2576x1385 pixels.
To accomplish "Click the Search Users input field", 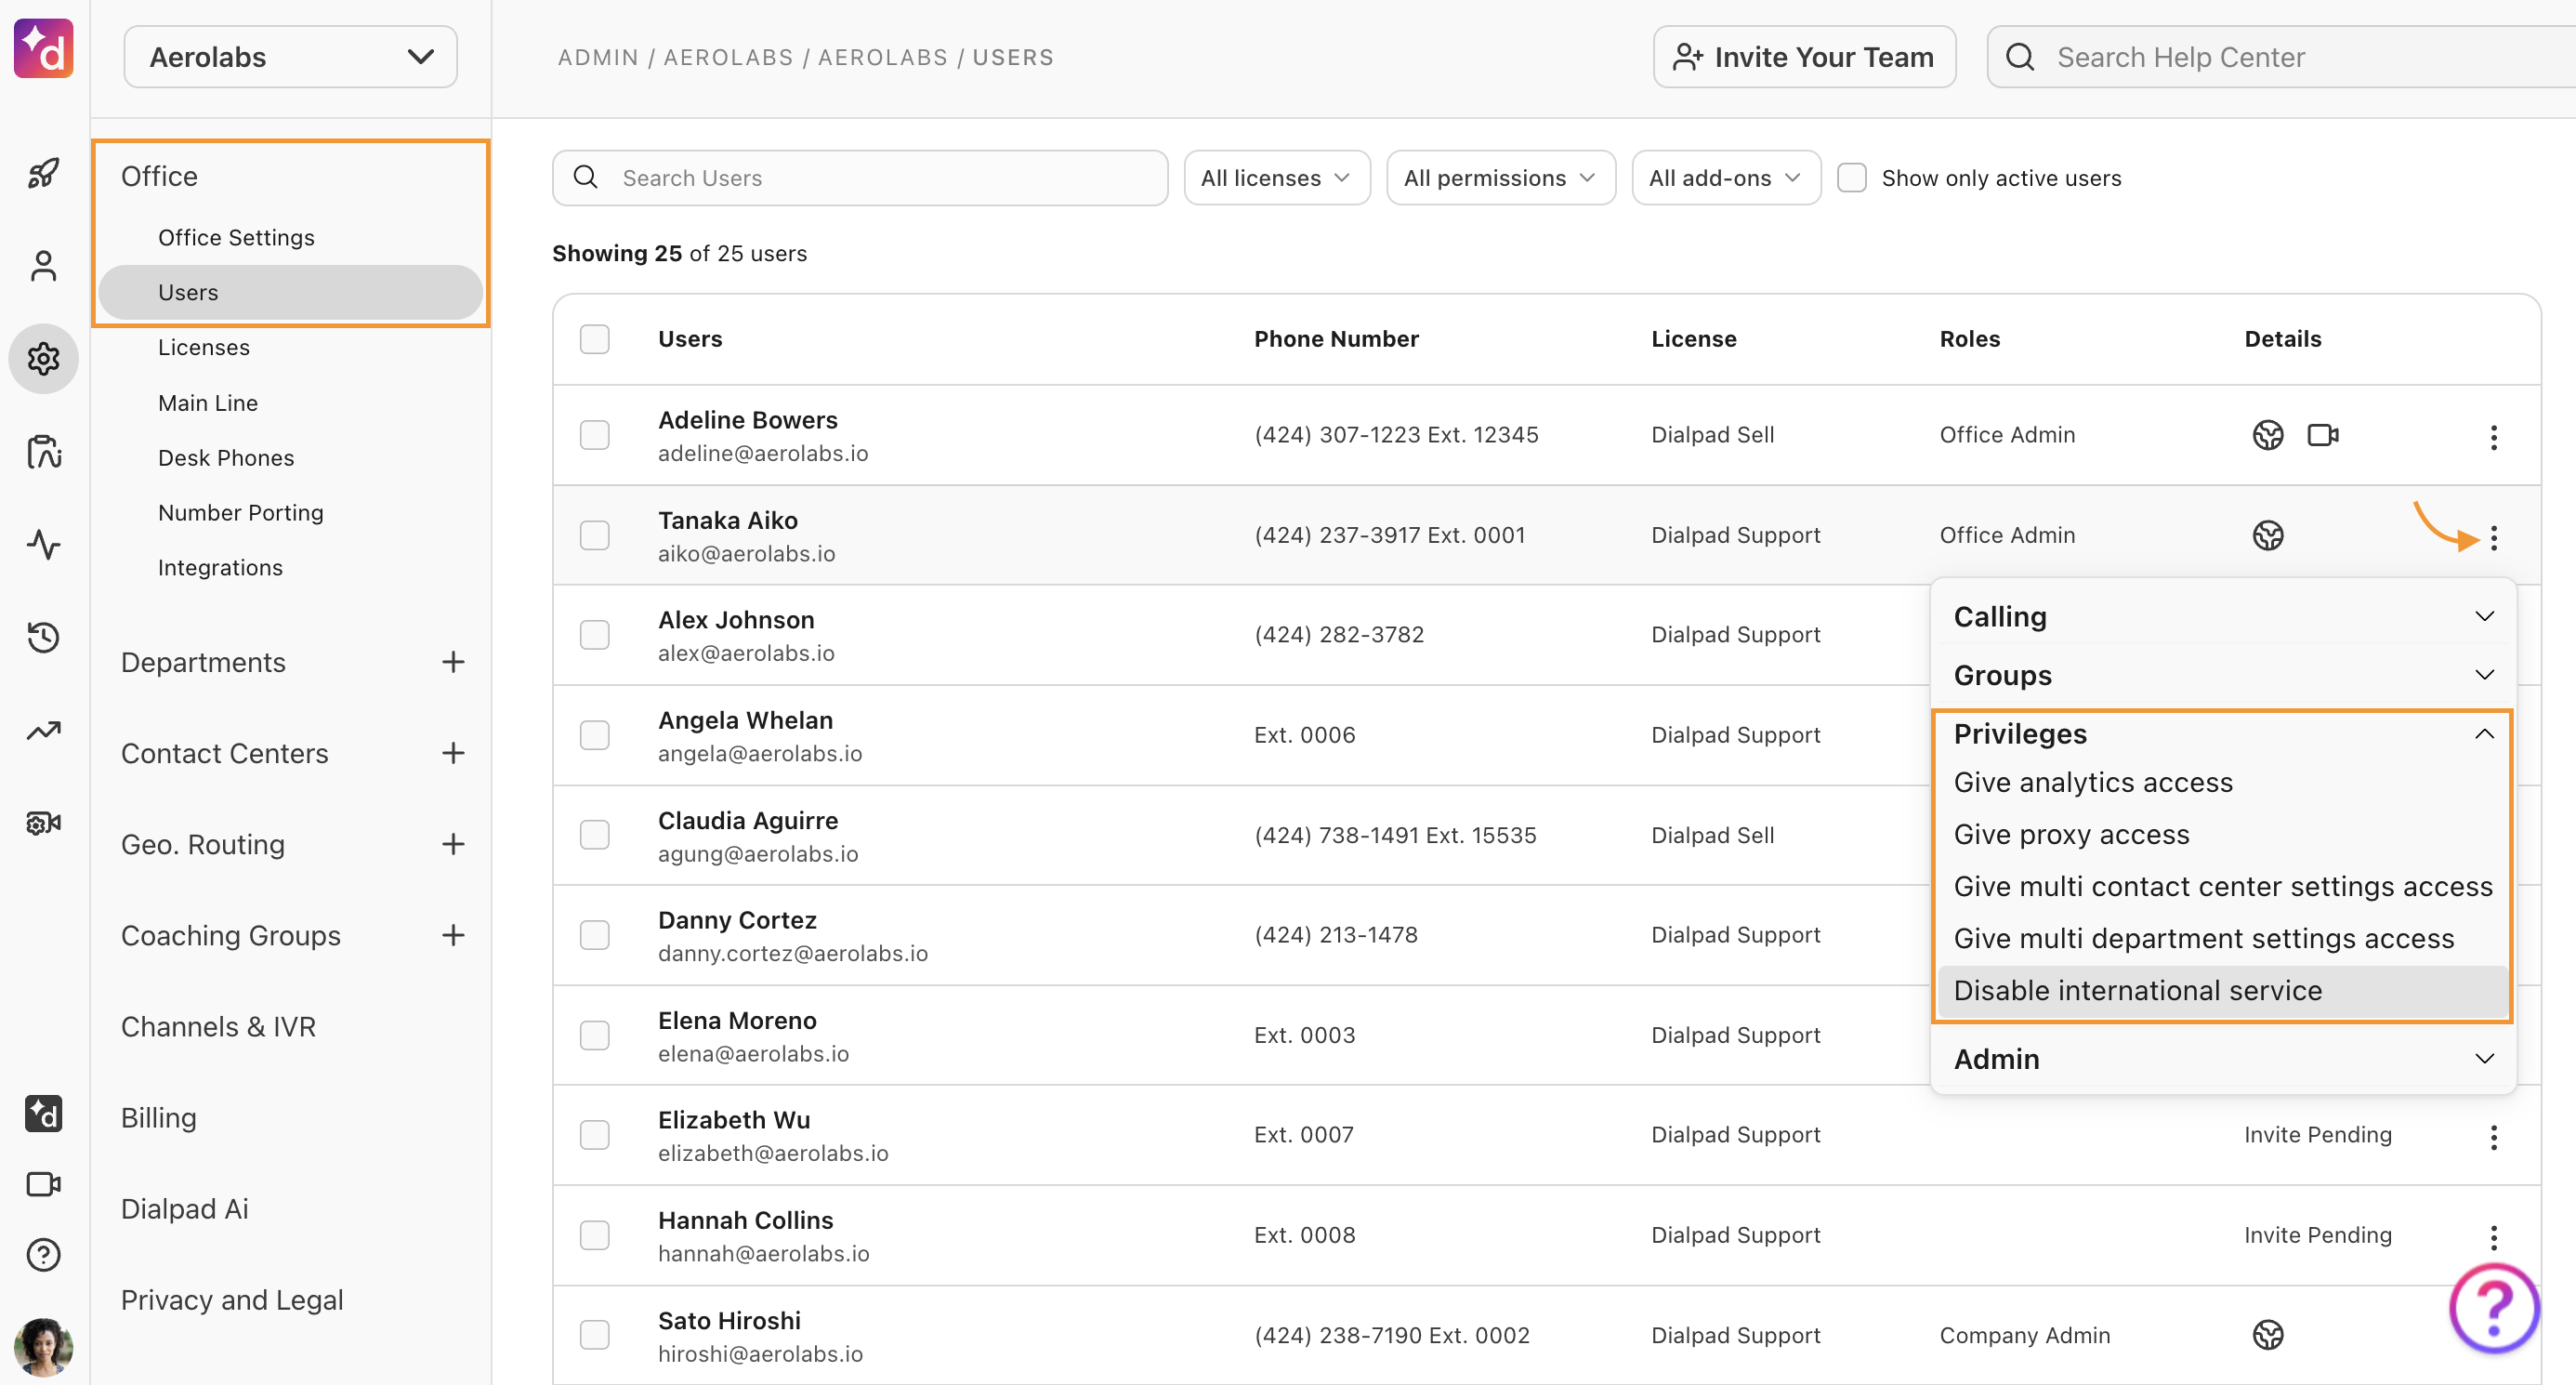I will (x=860, y=178).
